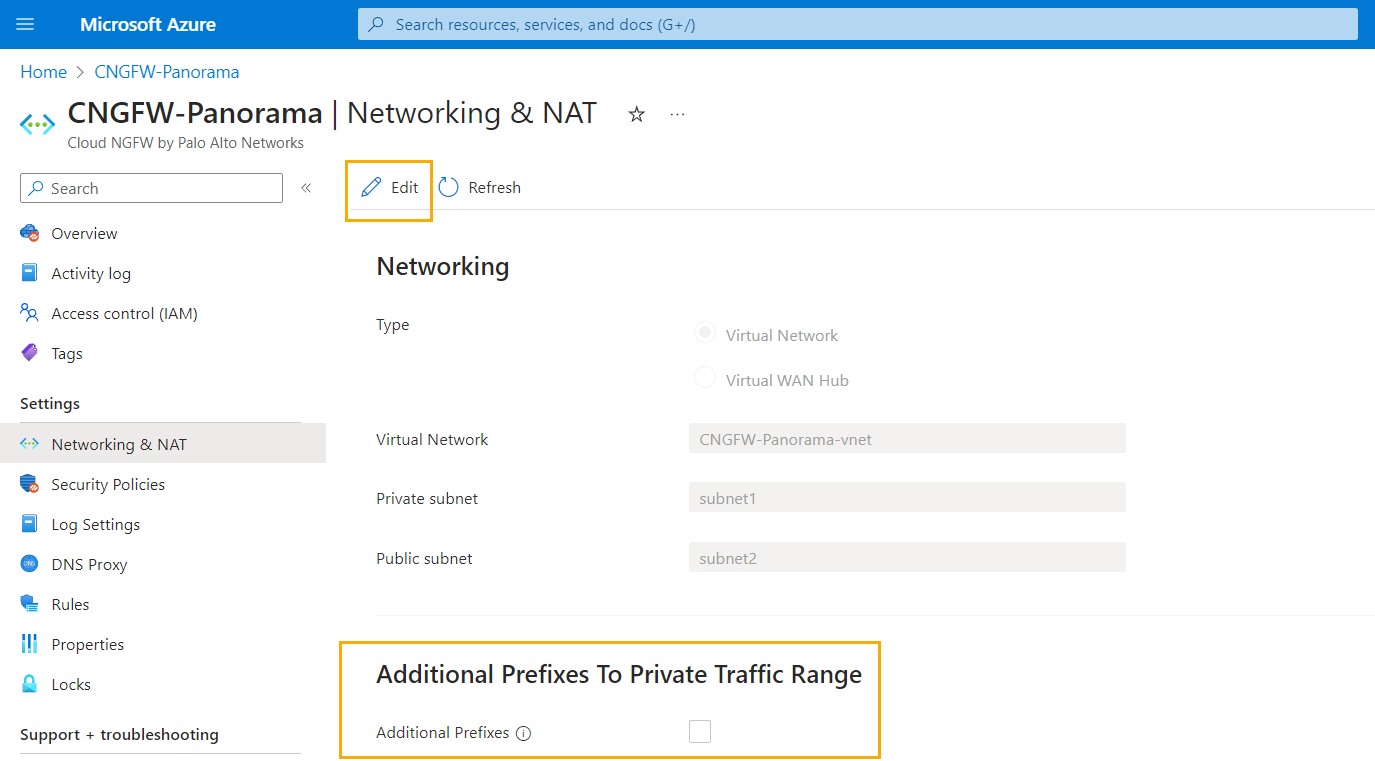Navigate to the Home breadcrumb link

tap(43, 72)
